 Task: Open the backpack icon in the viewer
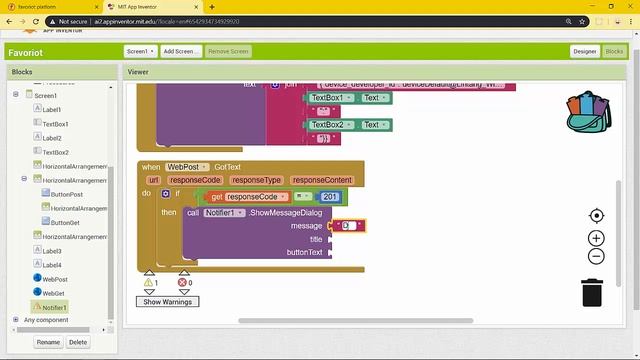(x=588, y=112)
